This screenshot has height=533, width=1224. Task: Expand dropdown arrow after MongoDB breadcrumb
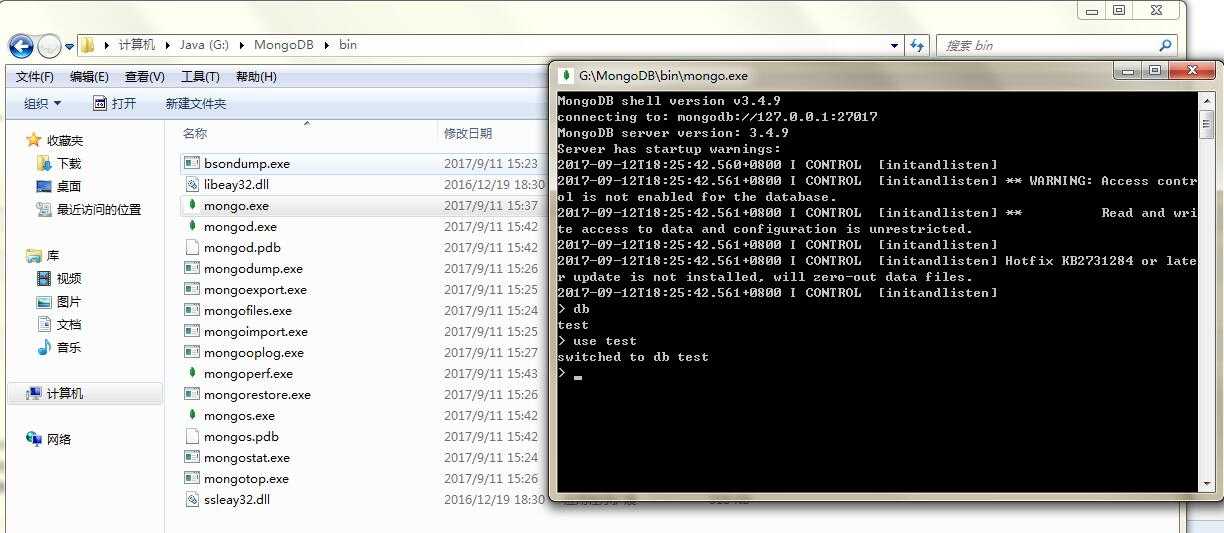pos(327,45)
